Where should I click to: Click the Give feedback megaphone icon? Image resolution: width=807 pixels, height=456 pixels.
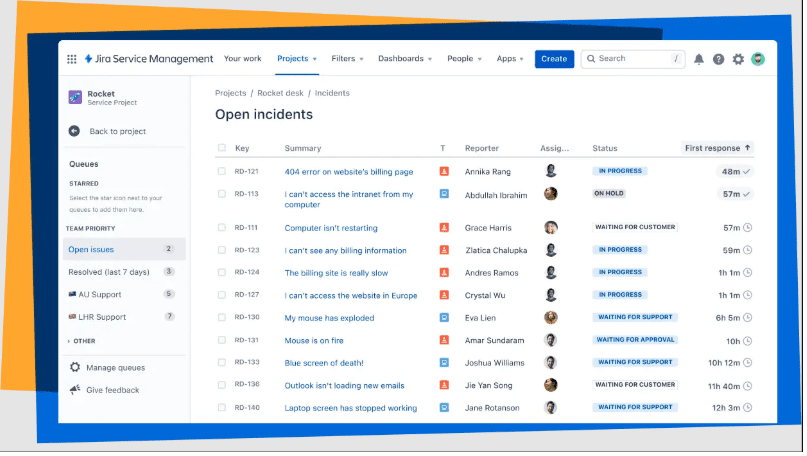click(75, 390)
